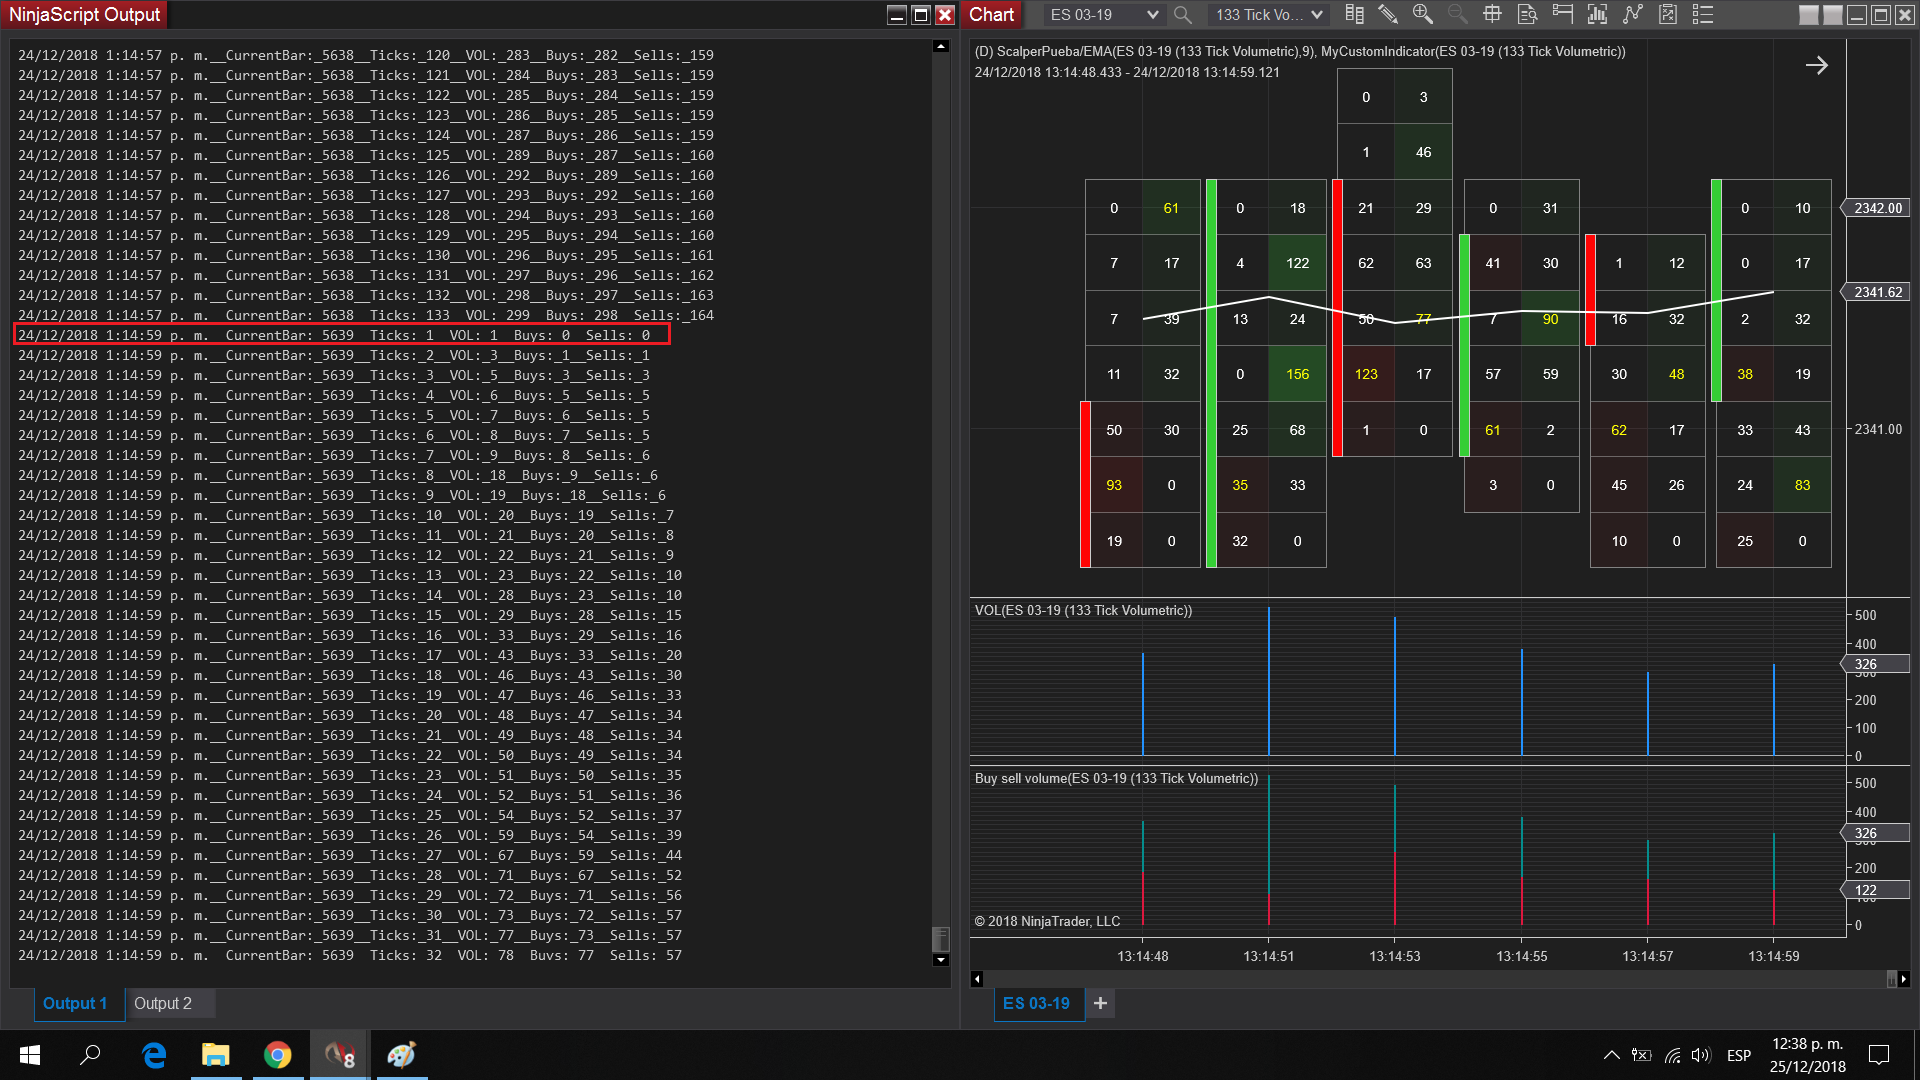Switch to the Output 2 tab
Screen dimensions: 1920x1080
(x=163, y=1003)
